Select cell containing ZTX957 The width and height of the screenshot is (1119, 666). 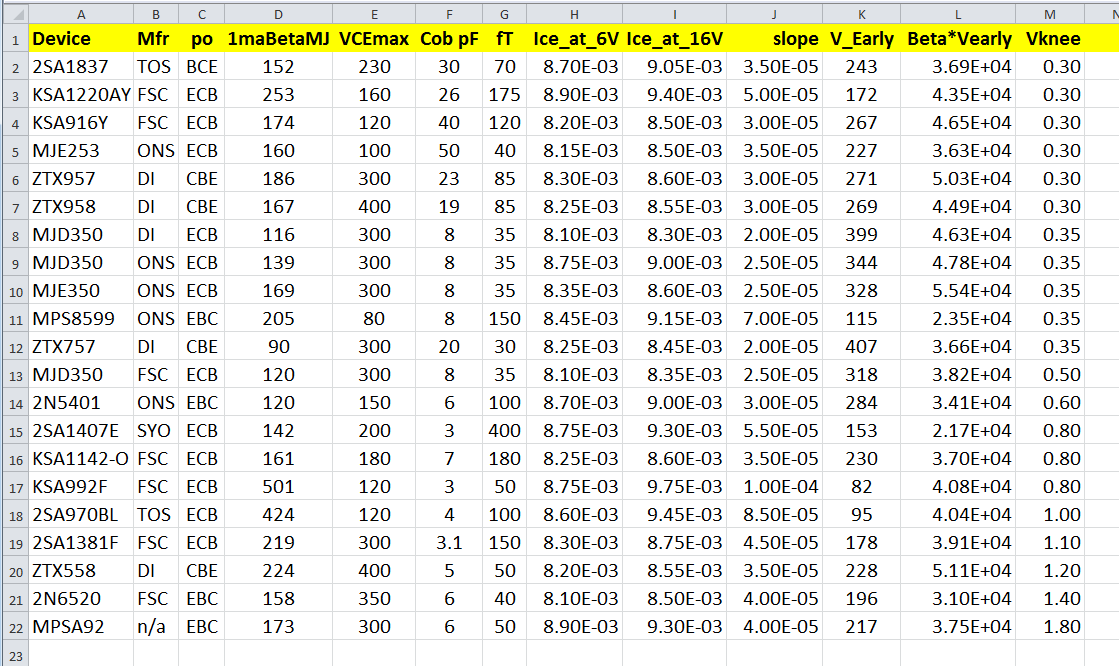[81, 179]
